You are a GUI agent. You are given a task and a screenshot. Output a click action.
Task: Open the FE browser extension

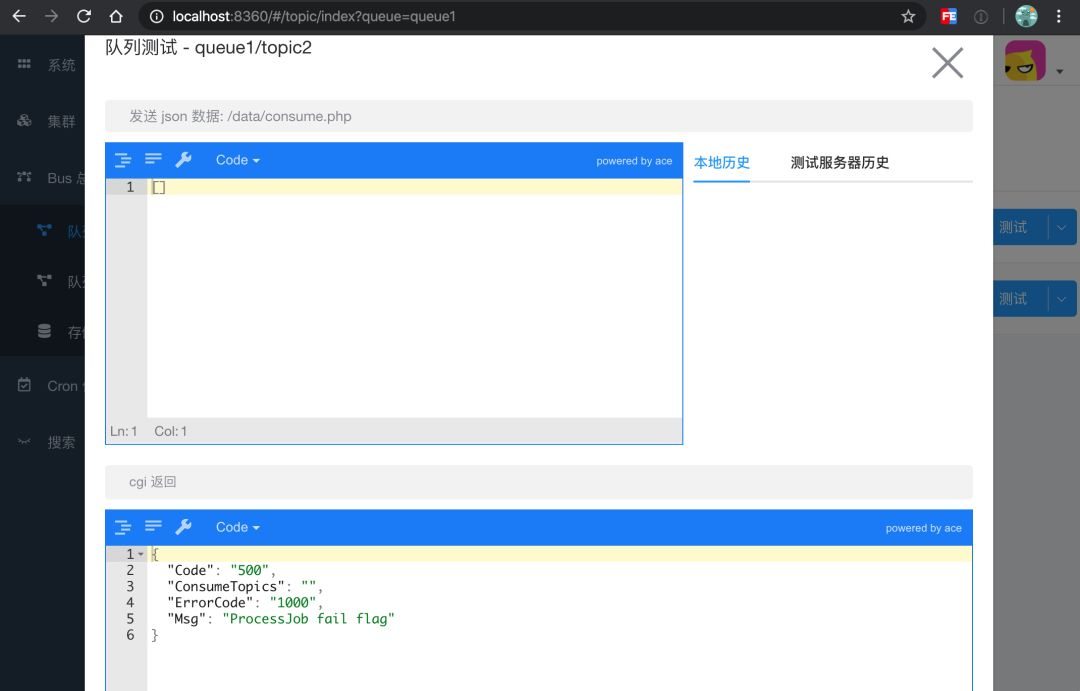[x=948, y=17]
